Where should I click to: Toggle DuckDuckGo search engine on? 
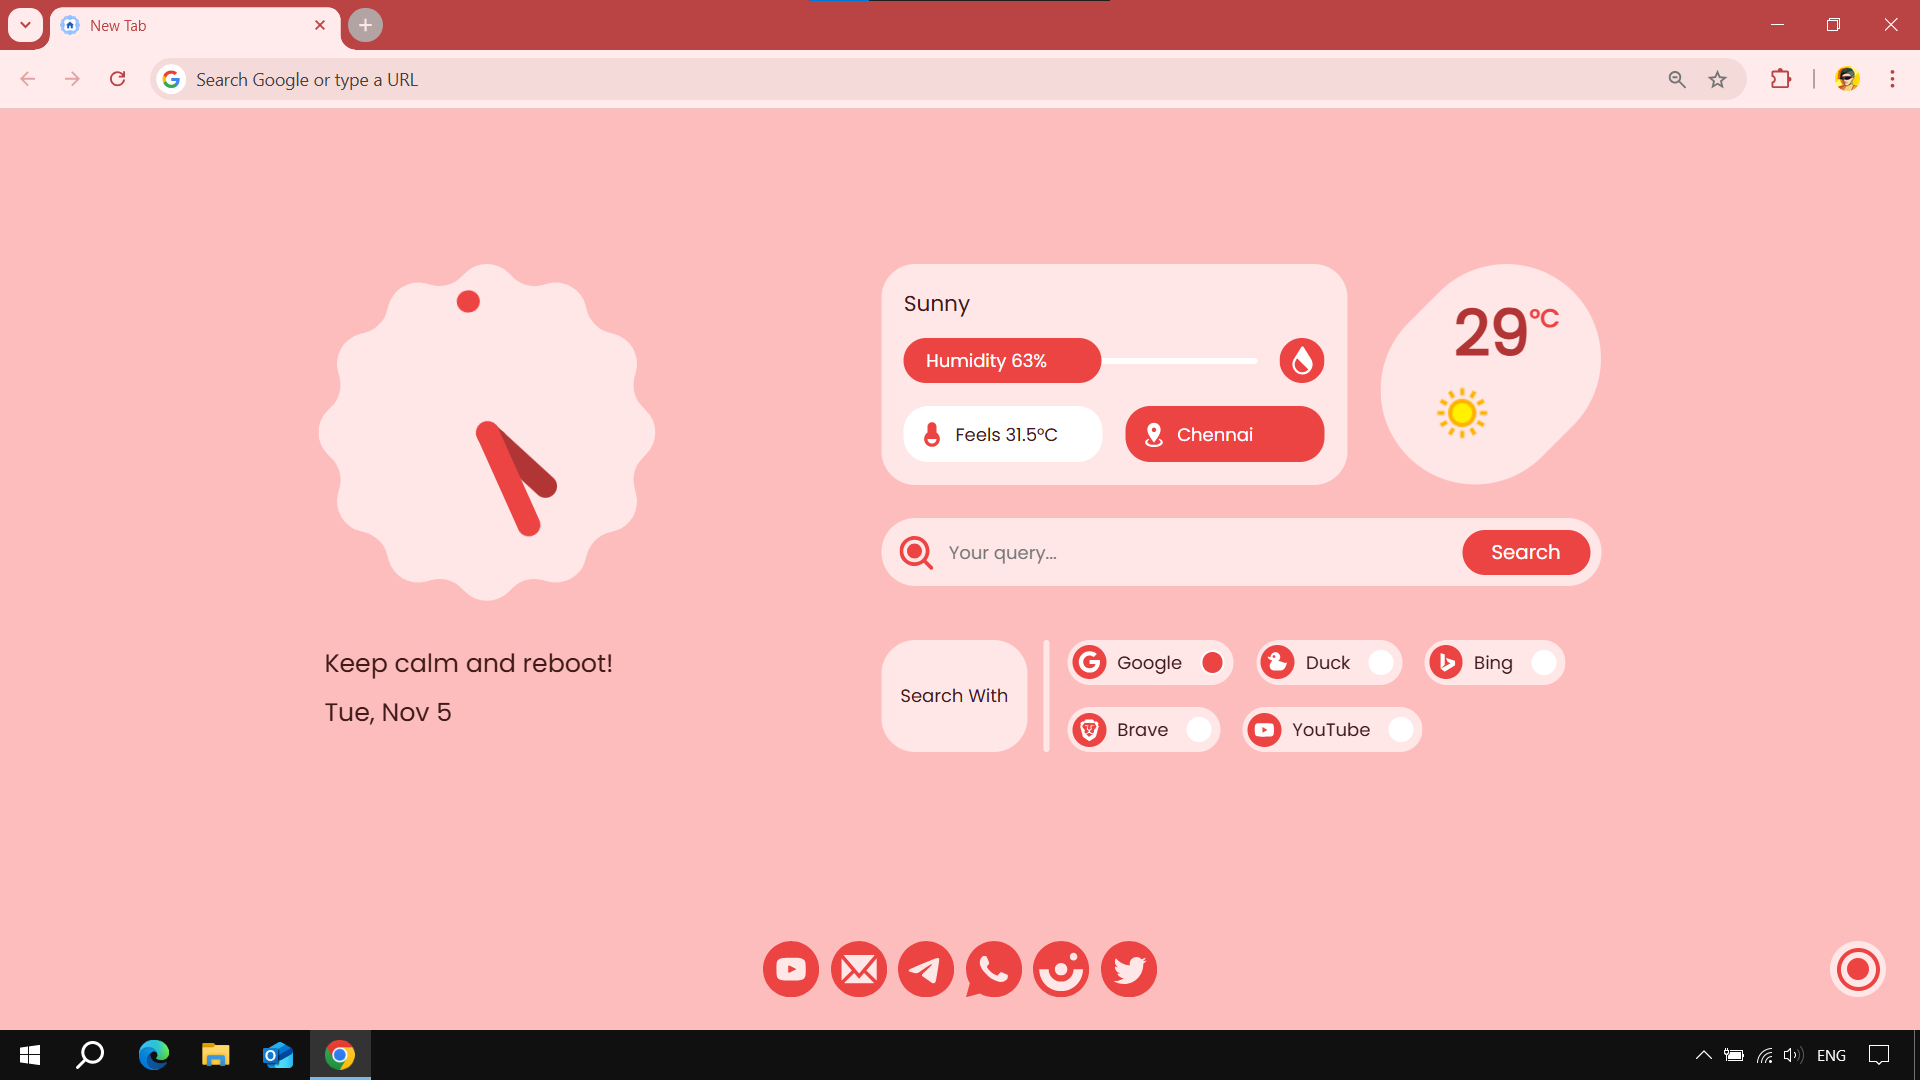pos(1379,662)
